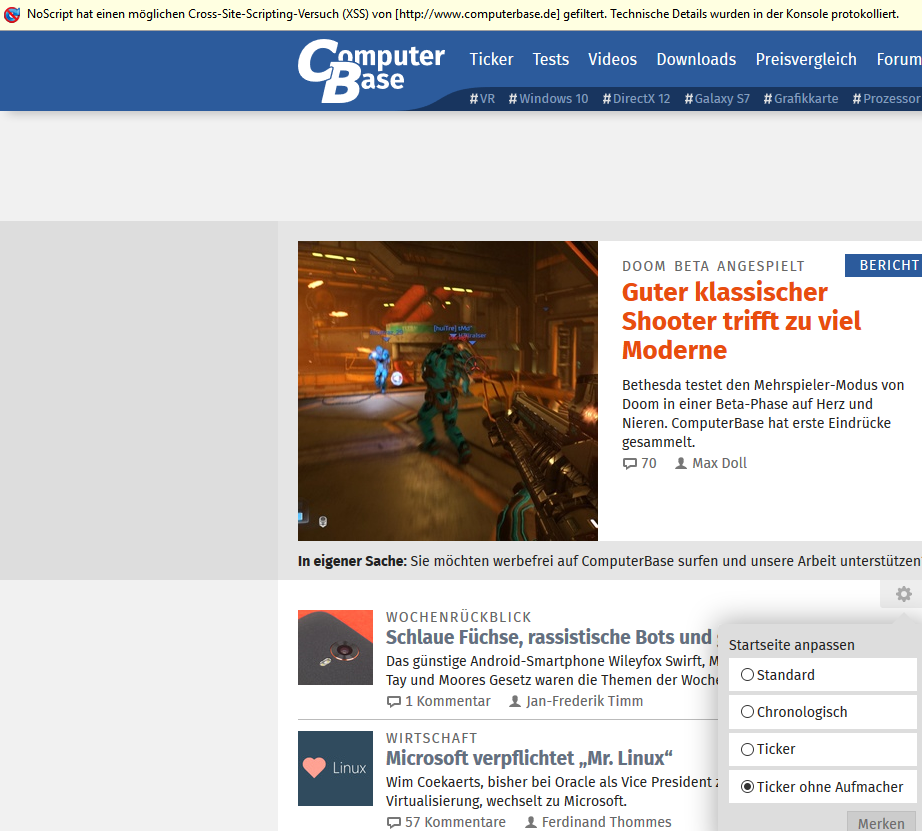Screen dimensions: 922x831
Task: Open the Doom beta screenshot thumbnail
Action: (x=447, y=391)
